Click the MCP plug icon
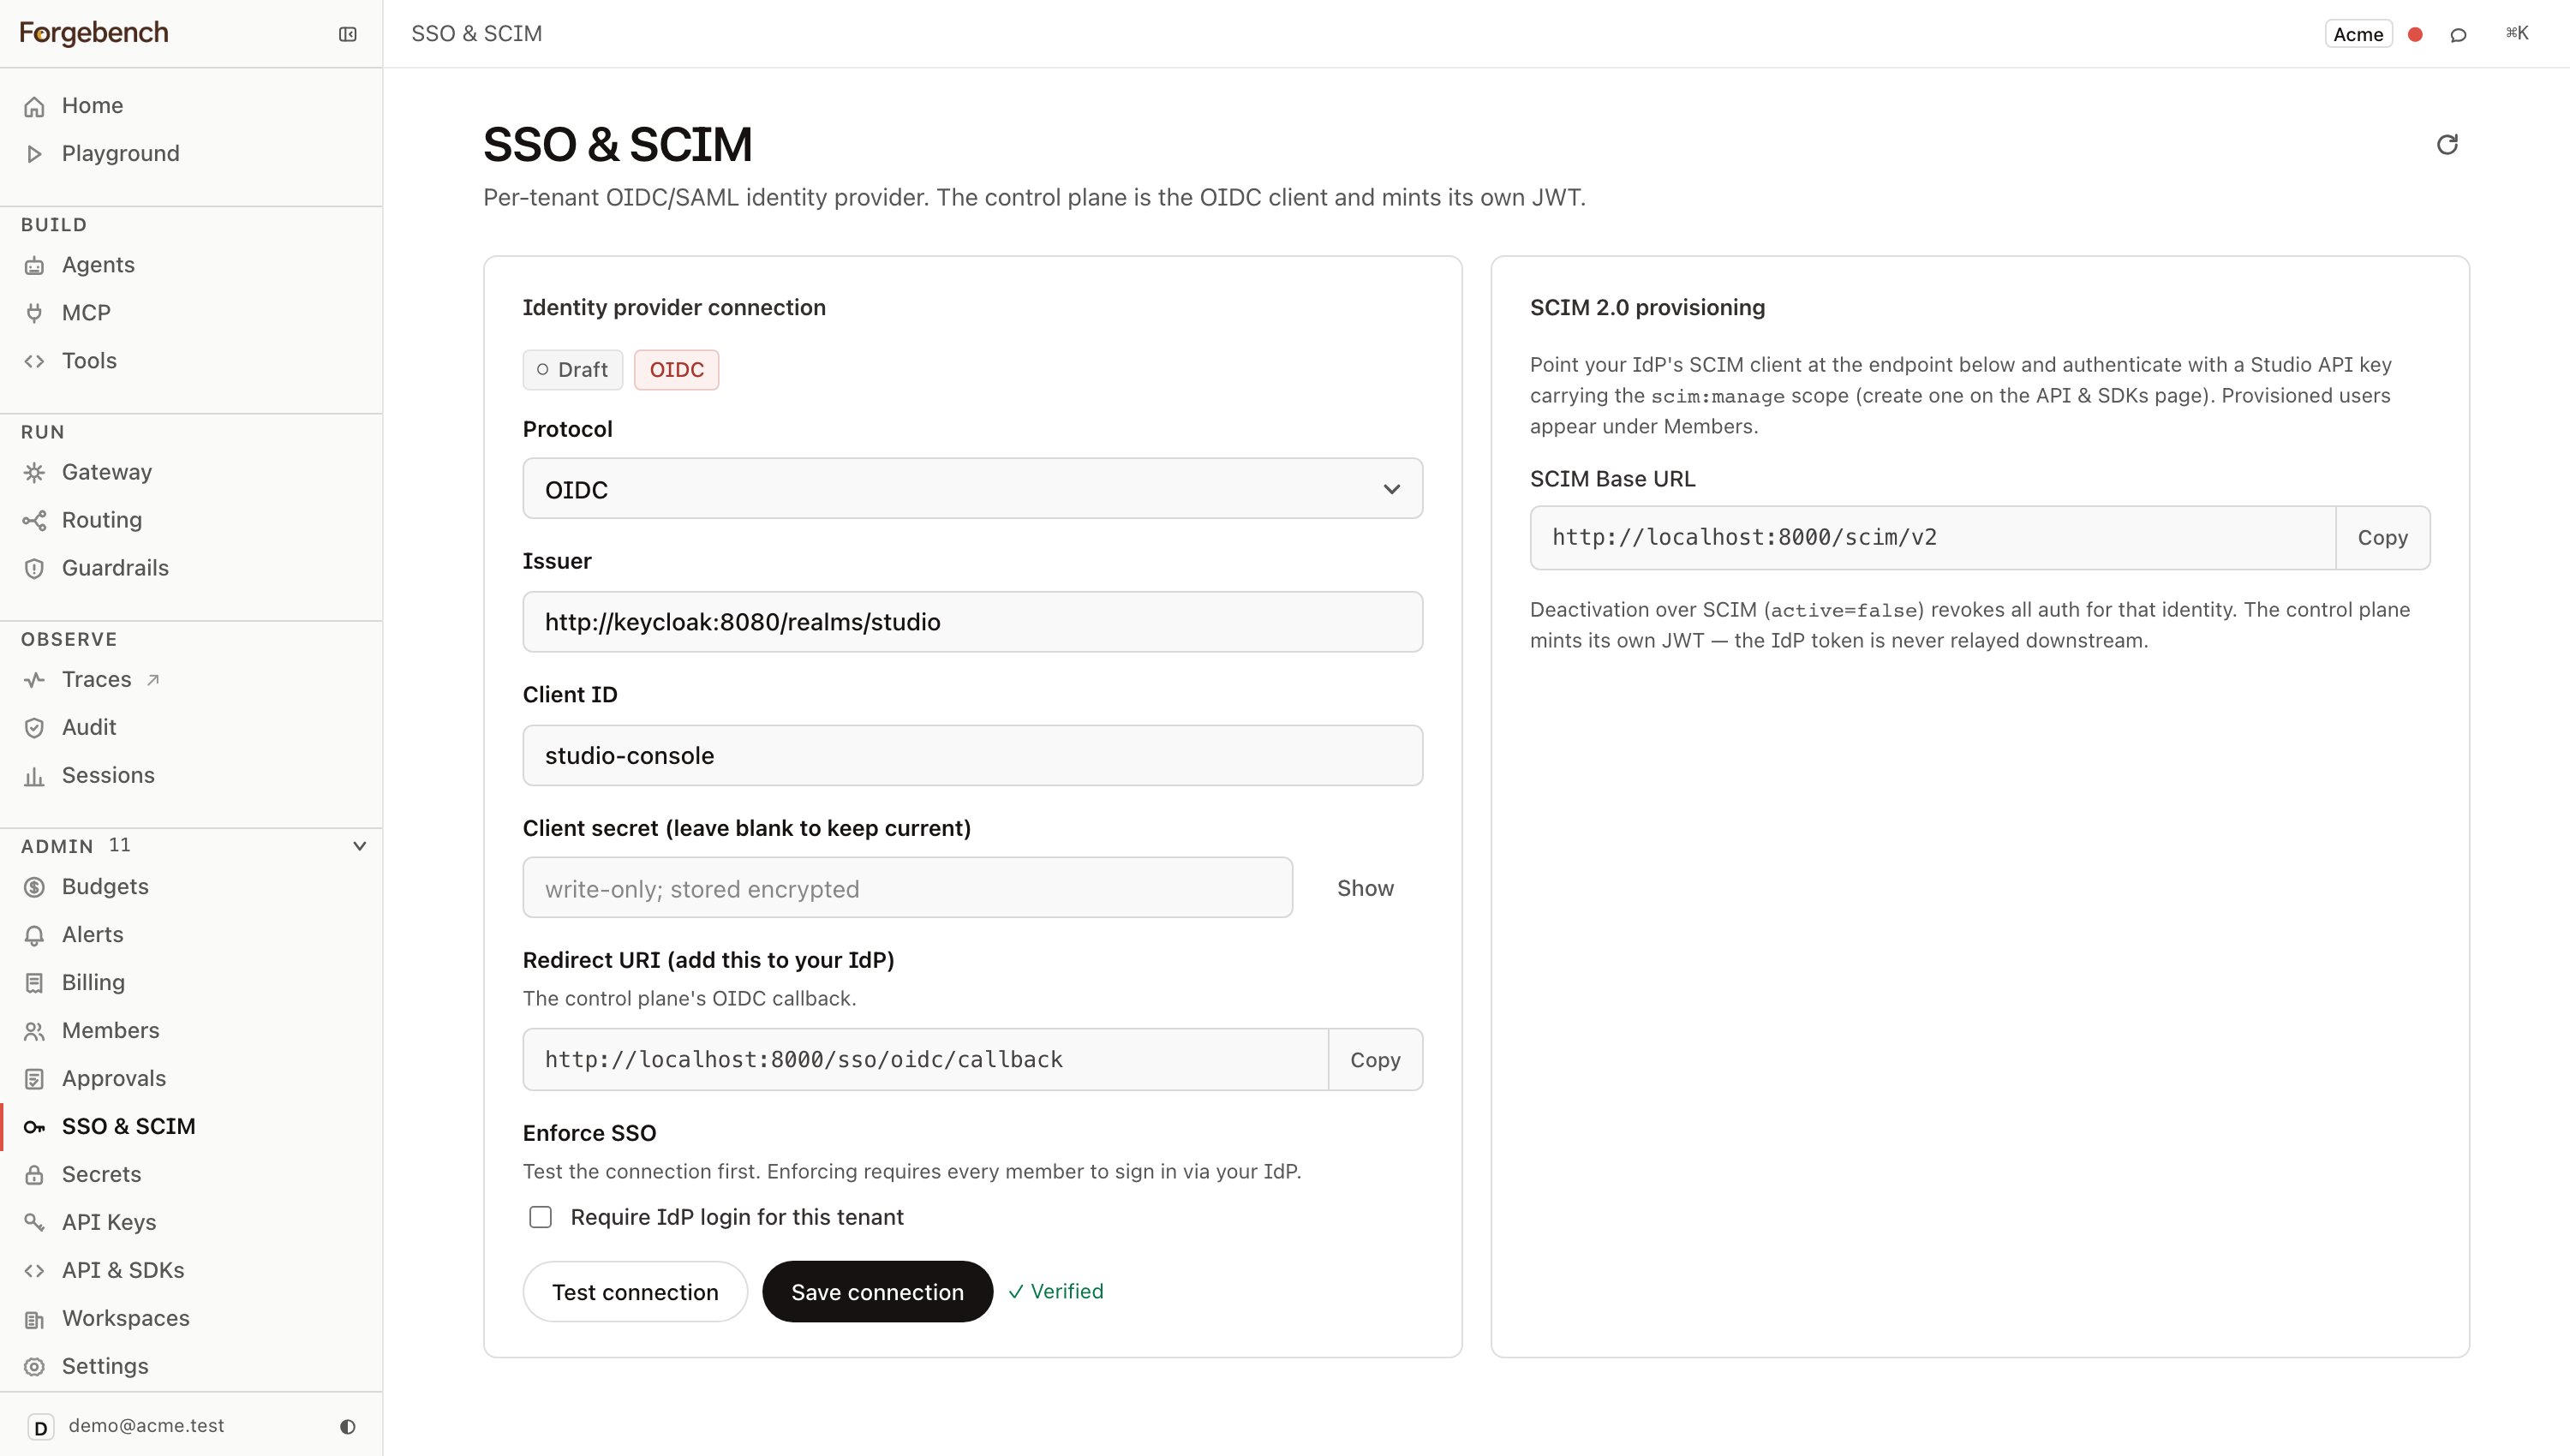 point(34,313)
